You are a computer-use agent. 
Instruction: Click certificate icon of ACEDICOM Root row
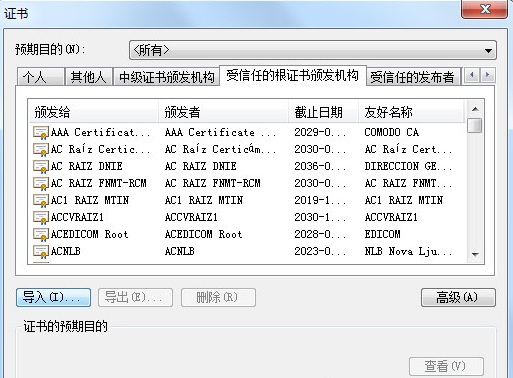click(41, 235)
